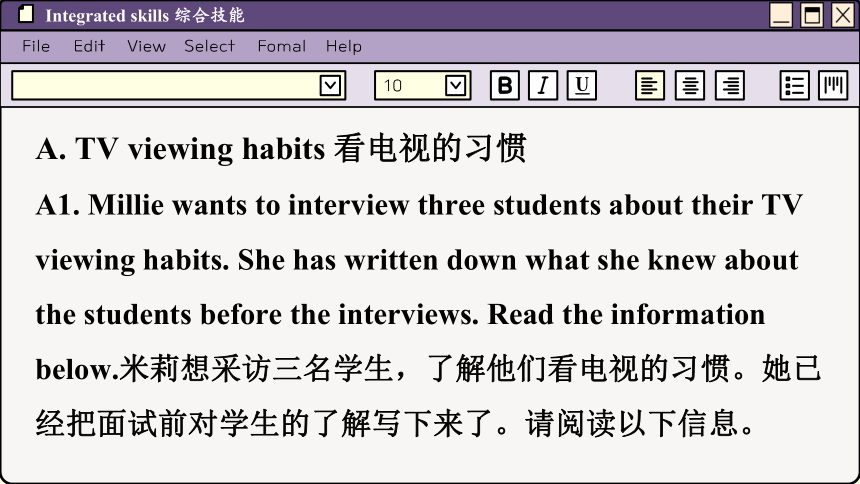Screen dimensions: 860x484
Task: Close the Integrated skills window
Action: (x=843, y=15)
